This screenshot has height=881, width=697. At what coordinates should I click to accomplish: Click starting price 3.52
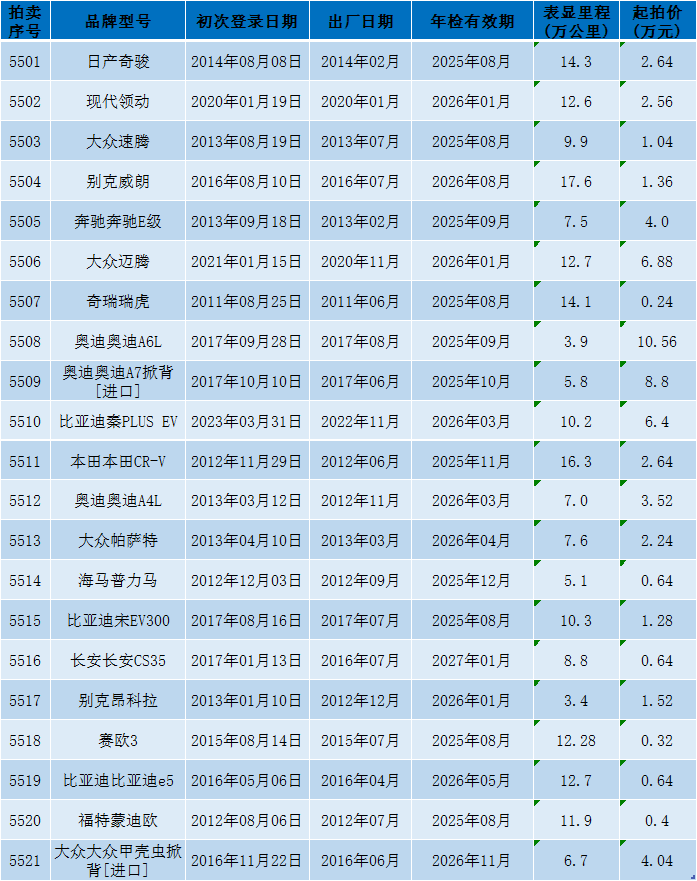click(657, 500)
